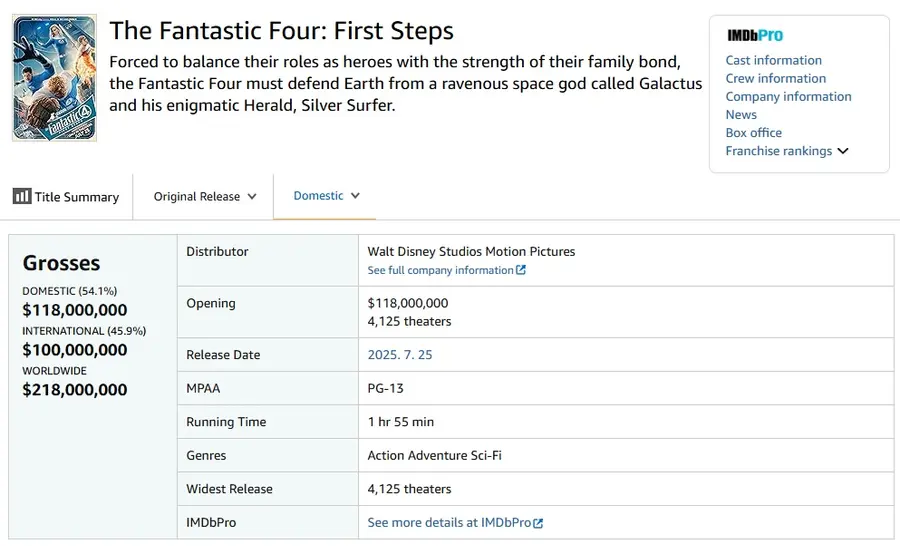
Task: Click the chevron arrow next to Domestic
Action: [x=355, y=196]
